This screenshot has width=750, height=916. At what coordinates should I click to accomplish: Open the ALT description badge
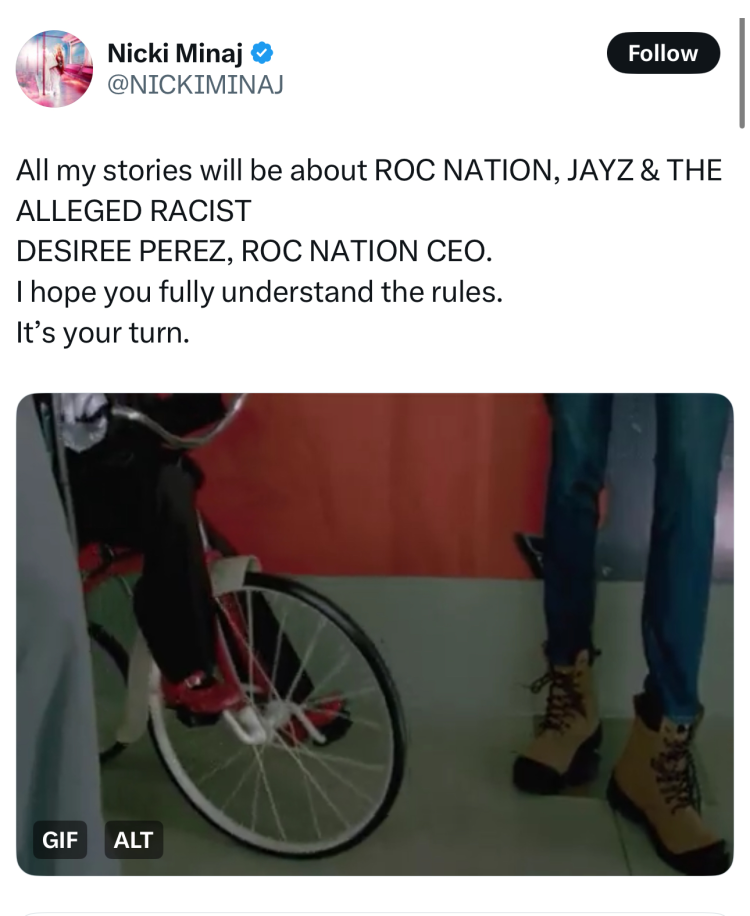pyautogui.click(x=133, y=840)
